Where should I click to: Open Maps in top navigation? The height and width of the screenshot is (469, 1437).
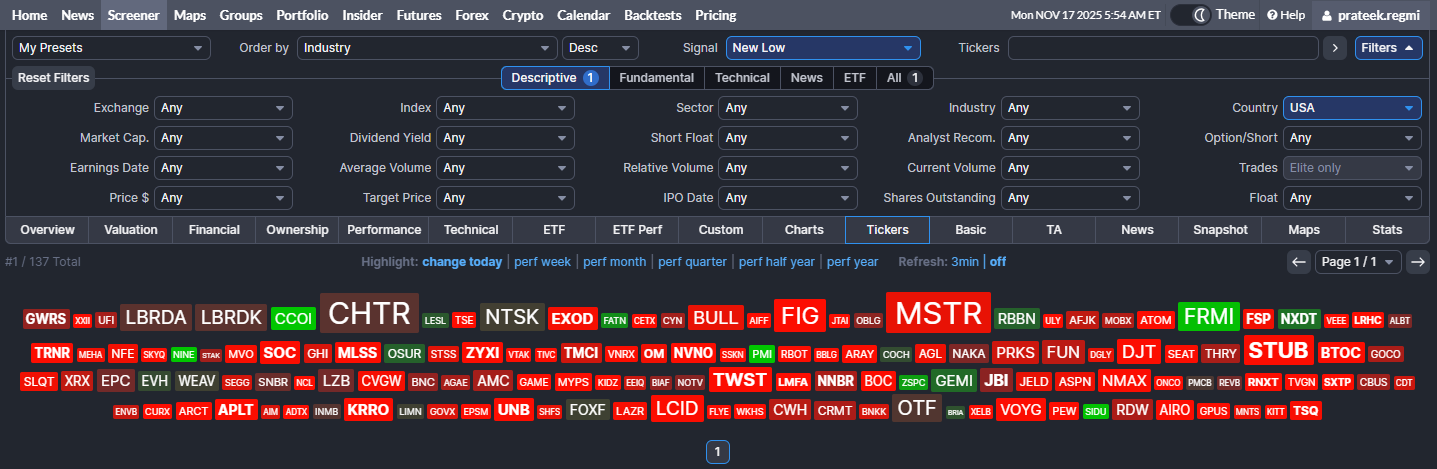189,15
